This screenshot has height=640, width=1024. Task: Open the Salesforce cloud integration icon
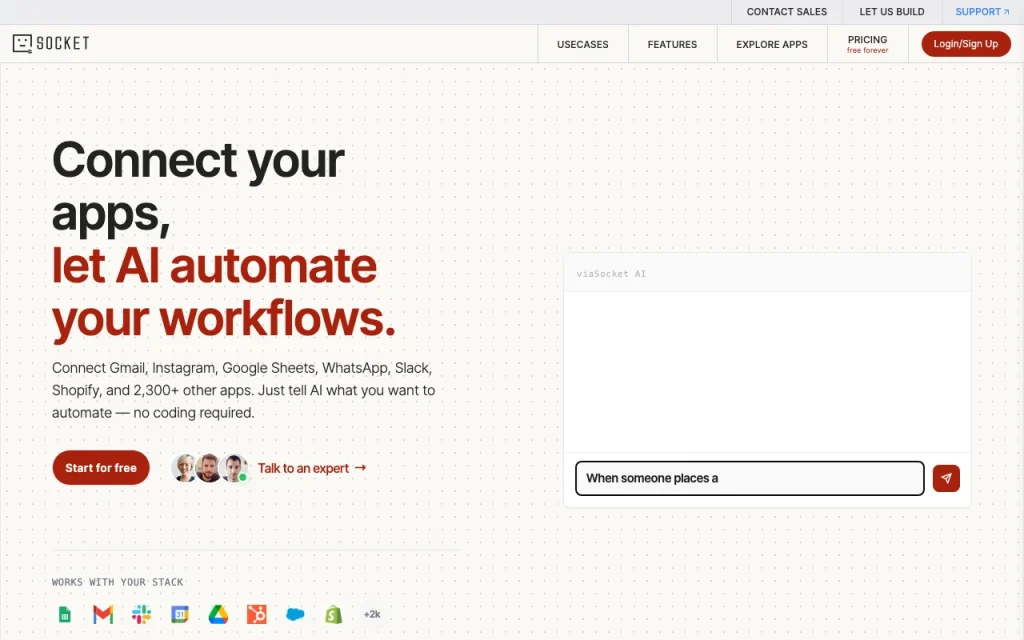[x=295, y=615]
